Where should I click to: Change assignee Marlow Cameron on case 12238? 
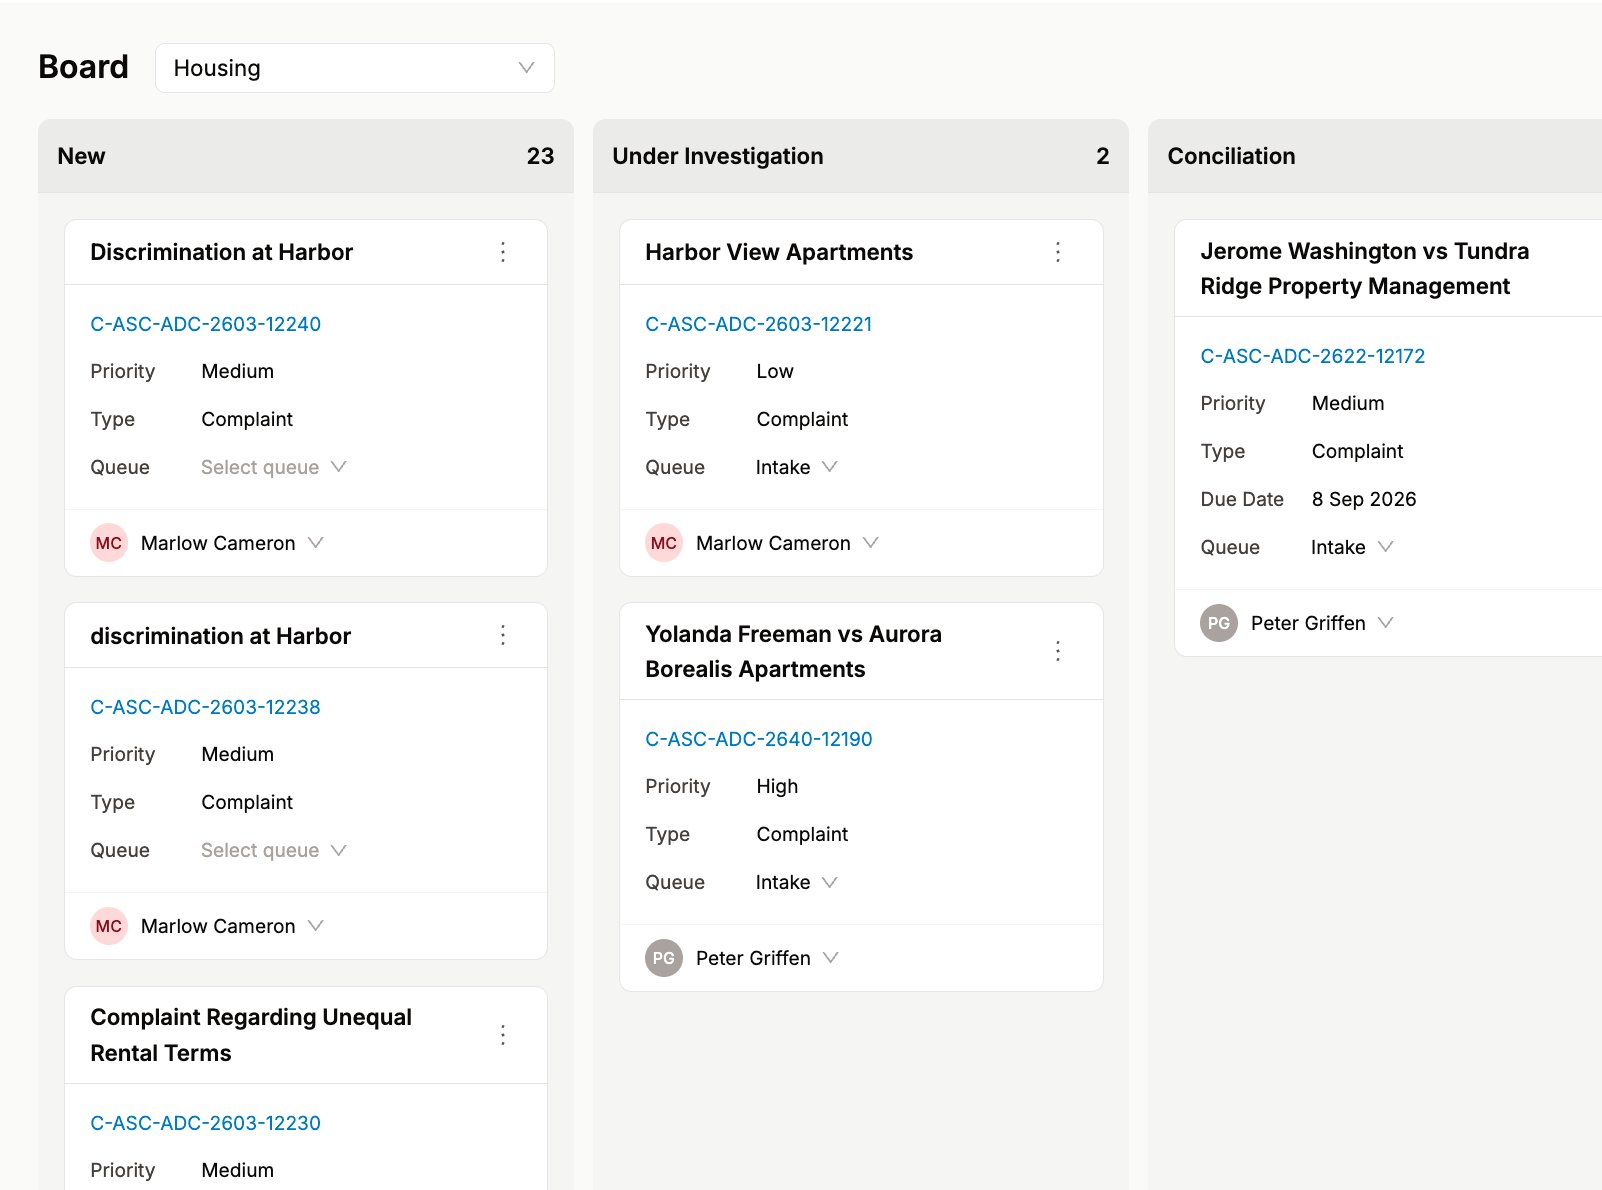tap(232, 926)
